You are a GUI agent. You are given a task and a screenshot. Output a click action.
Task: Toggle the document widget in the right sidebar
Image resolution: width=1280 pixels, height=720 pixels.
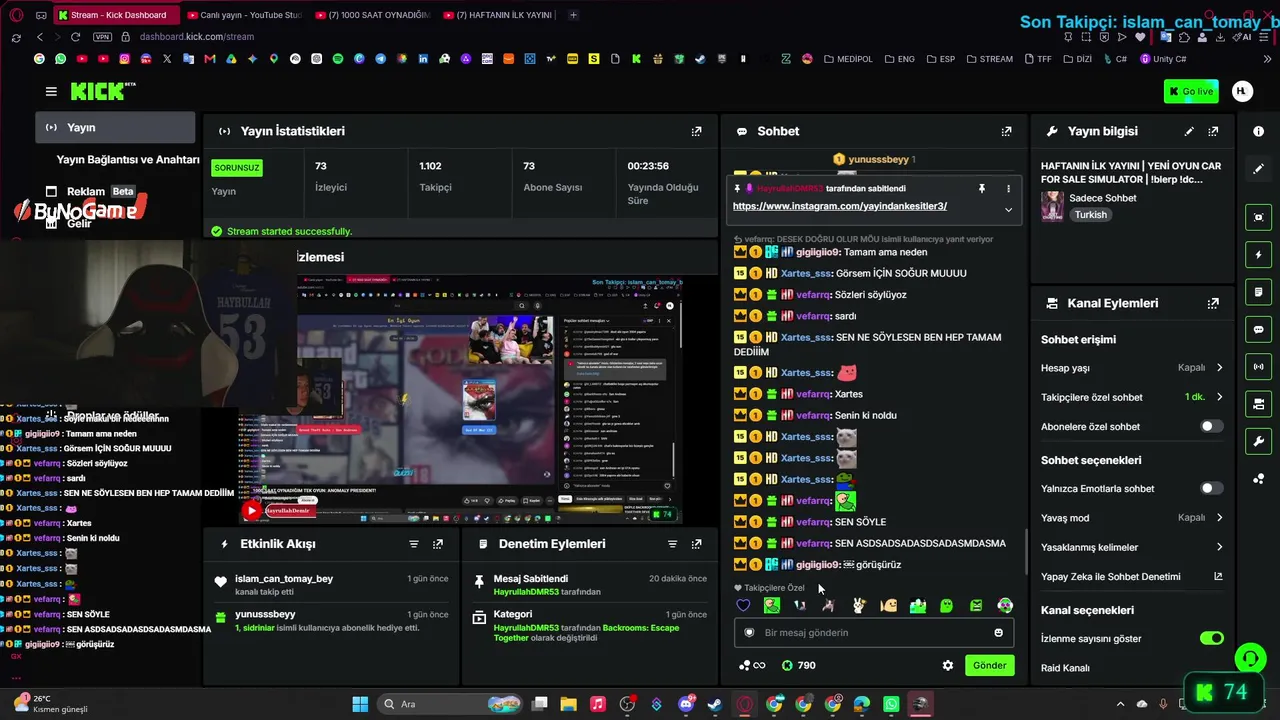(x=1258, y=292)
